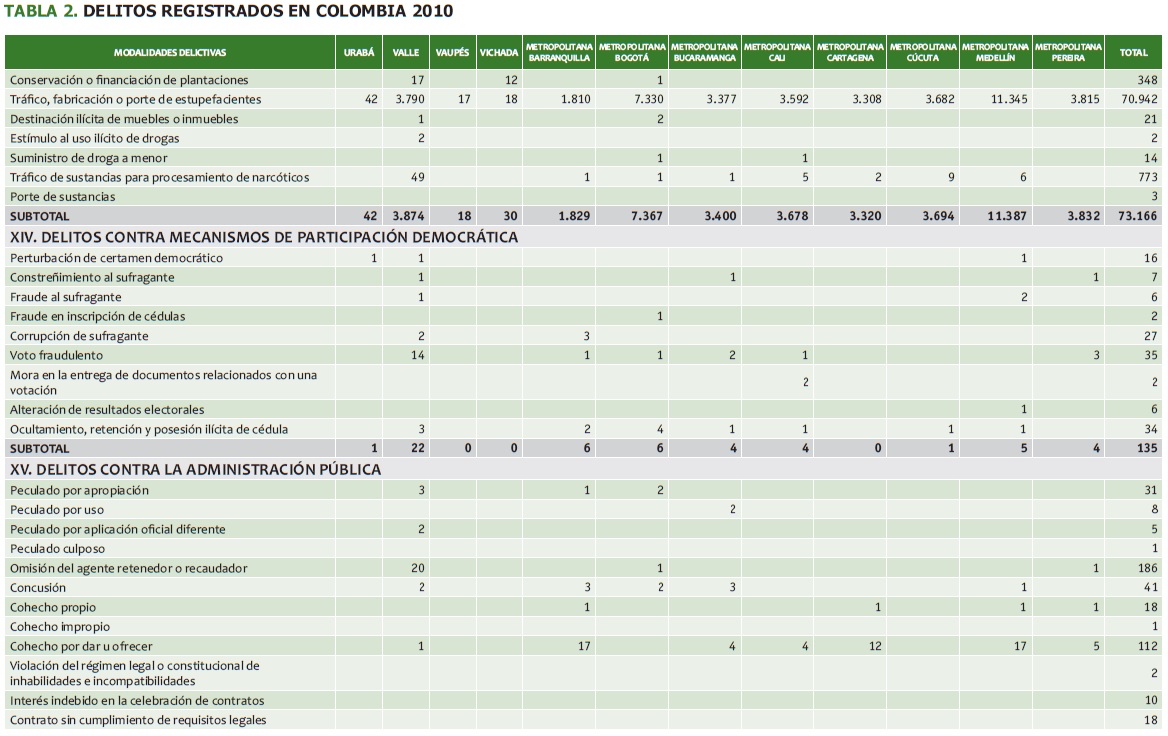The height and width of the screenshot is (736, 1168).
Task: Select section heading XIV on democratic participation
Action: pyautogui.click(x=264, y=237)
